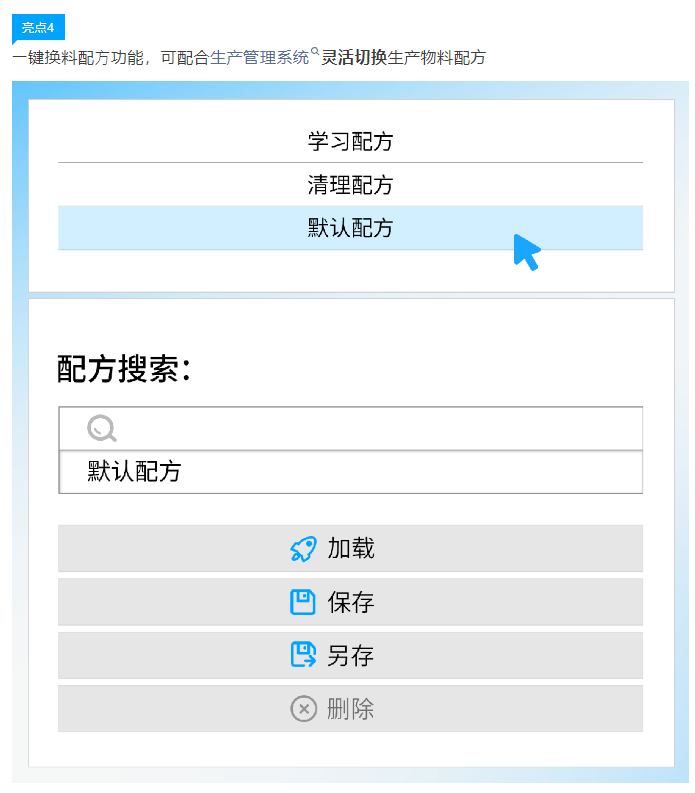Click the 另存 button label
This screenshot has height=793, width=695.
tap(351, 655)
